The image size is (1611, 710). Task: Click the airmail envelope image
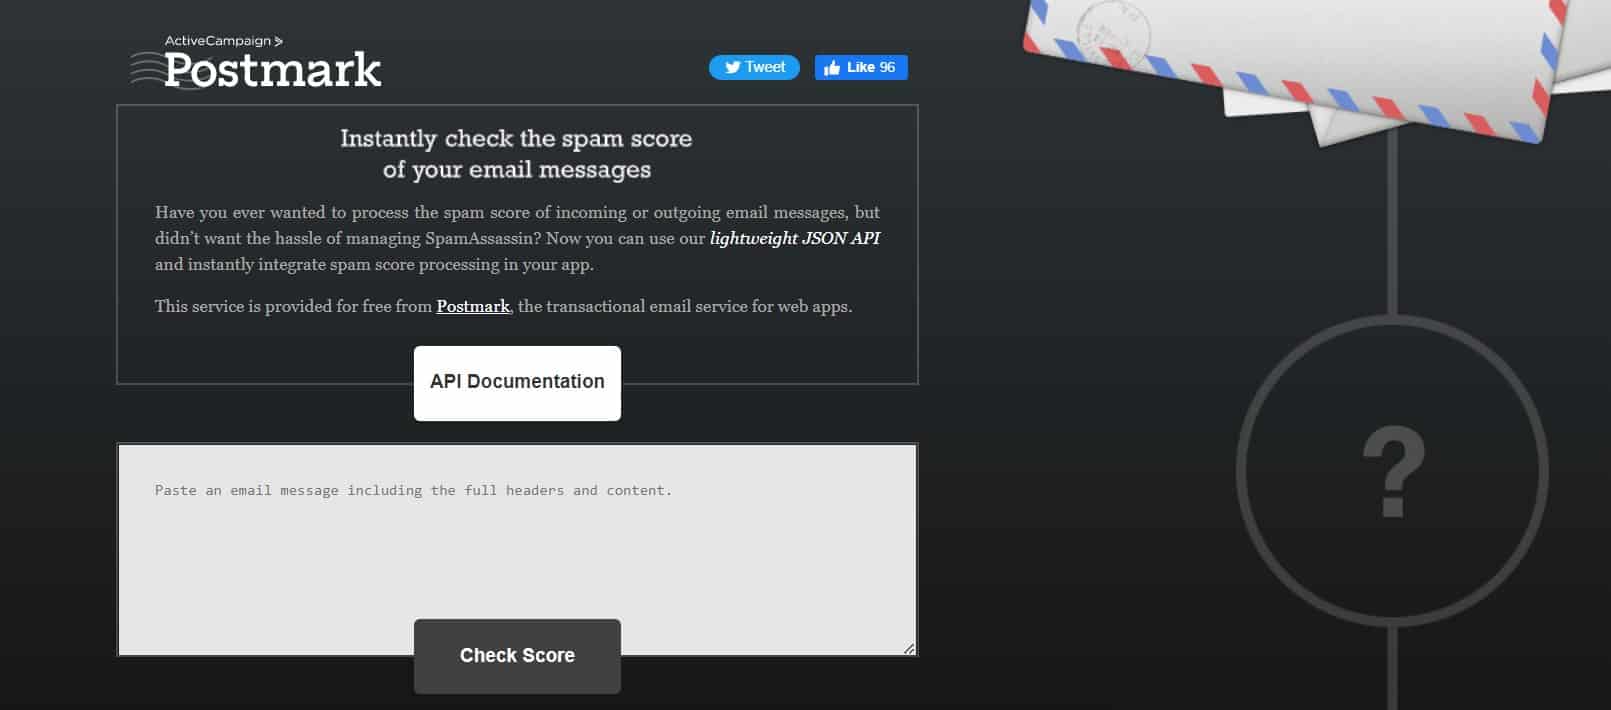tap(1296, 68)
